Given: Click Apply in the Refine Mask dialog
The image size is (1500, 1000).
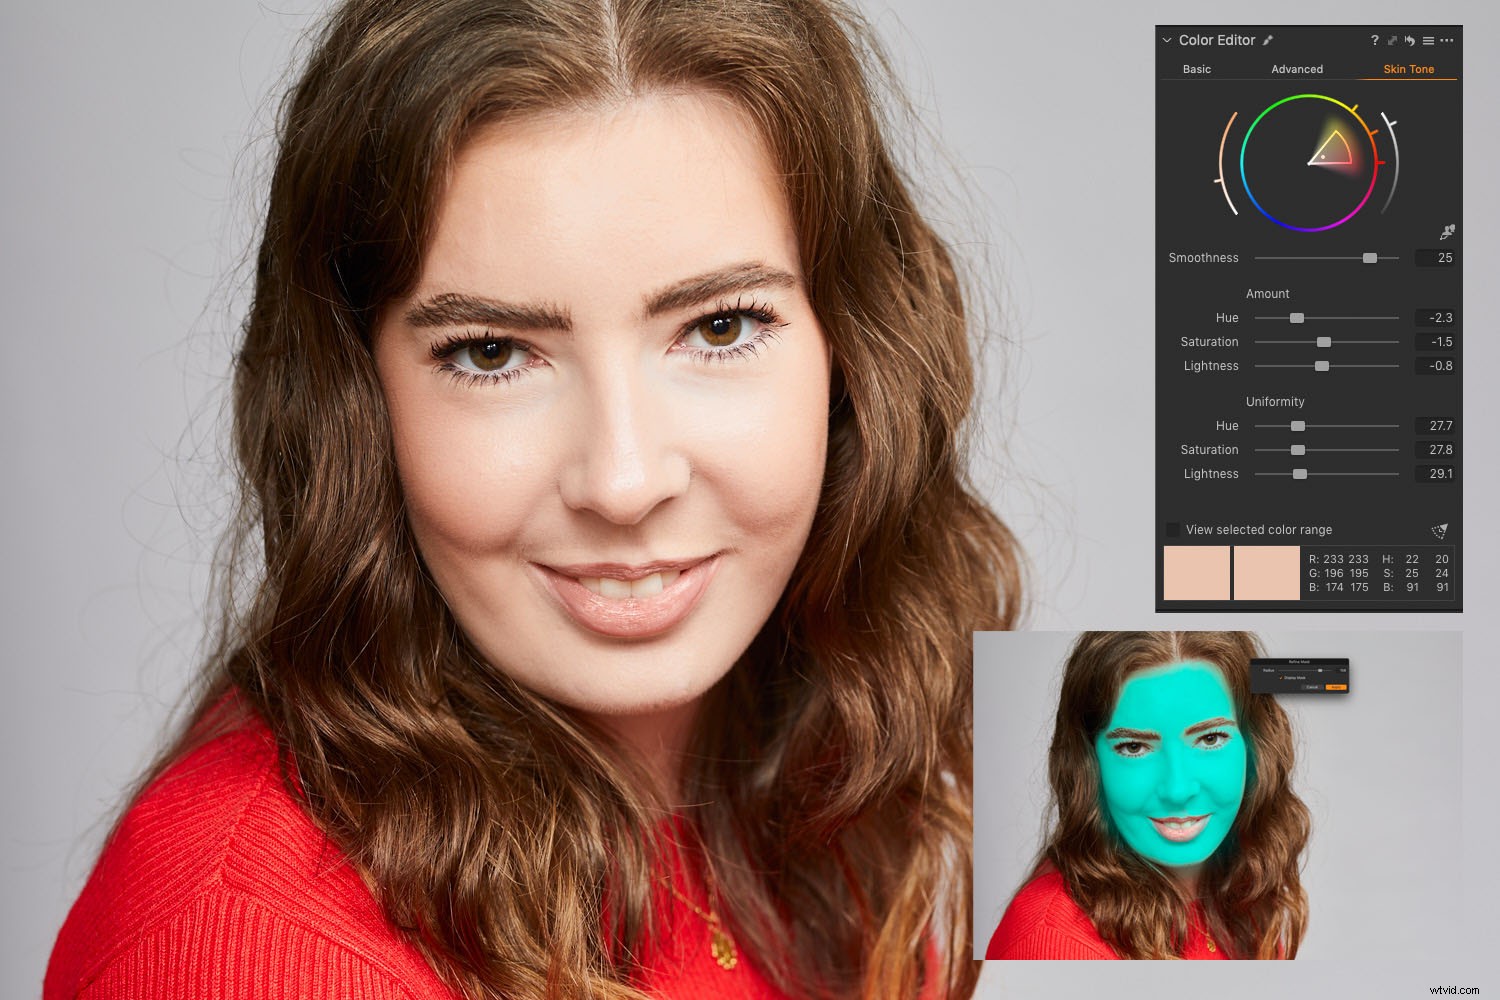Looking at the screenshot, I should tap(1337, 686).
